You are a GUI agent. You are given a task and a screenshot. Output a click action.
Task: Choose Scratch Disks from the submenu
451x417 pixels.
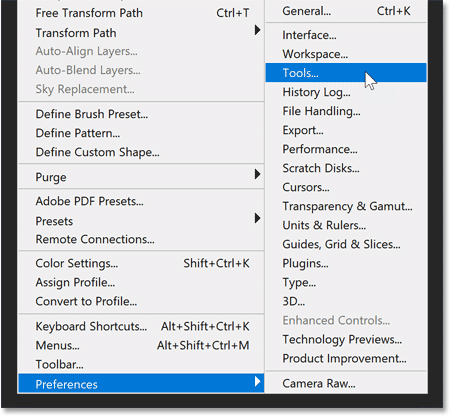coord(346,168)
